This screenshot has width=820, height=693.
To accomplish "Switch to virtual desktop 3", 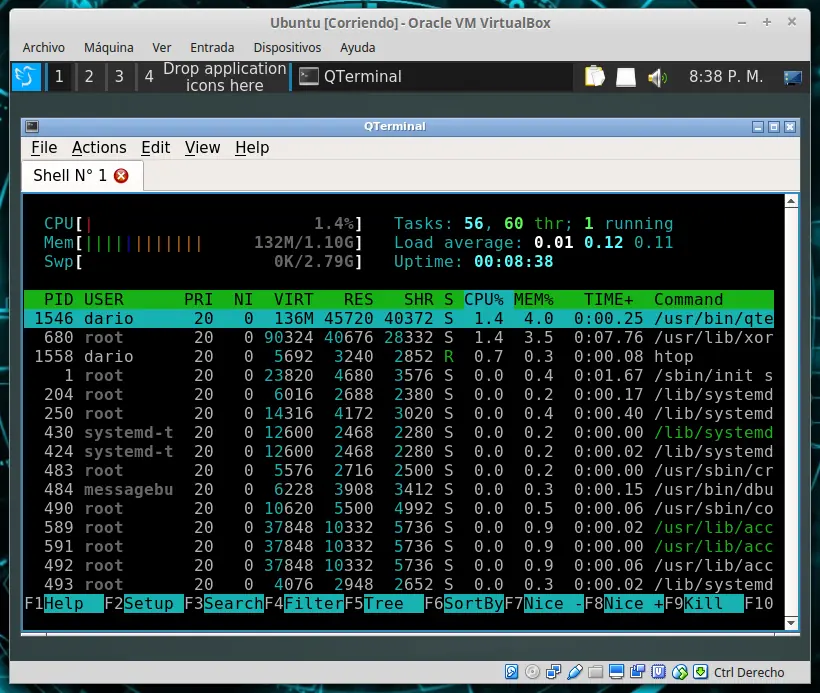I will [119, 77].
